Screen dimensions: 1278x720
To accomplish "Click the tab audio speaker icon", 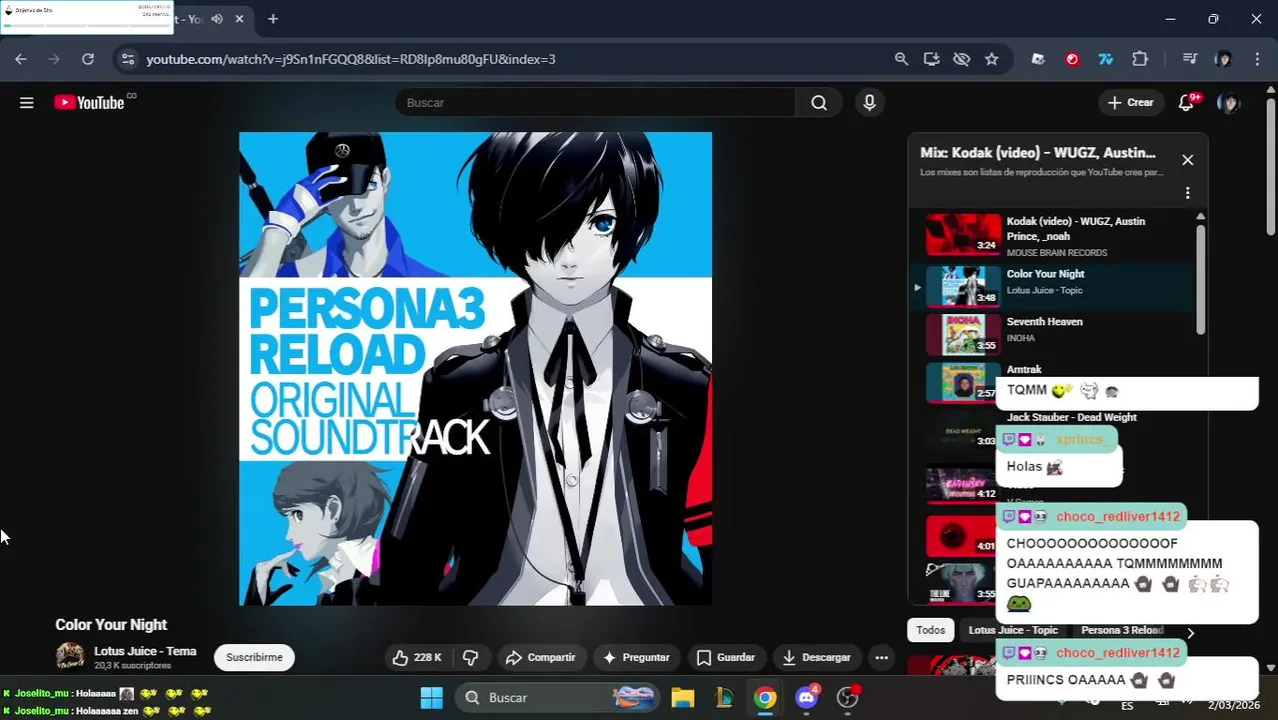I will (x=217, y=18).
